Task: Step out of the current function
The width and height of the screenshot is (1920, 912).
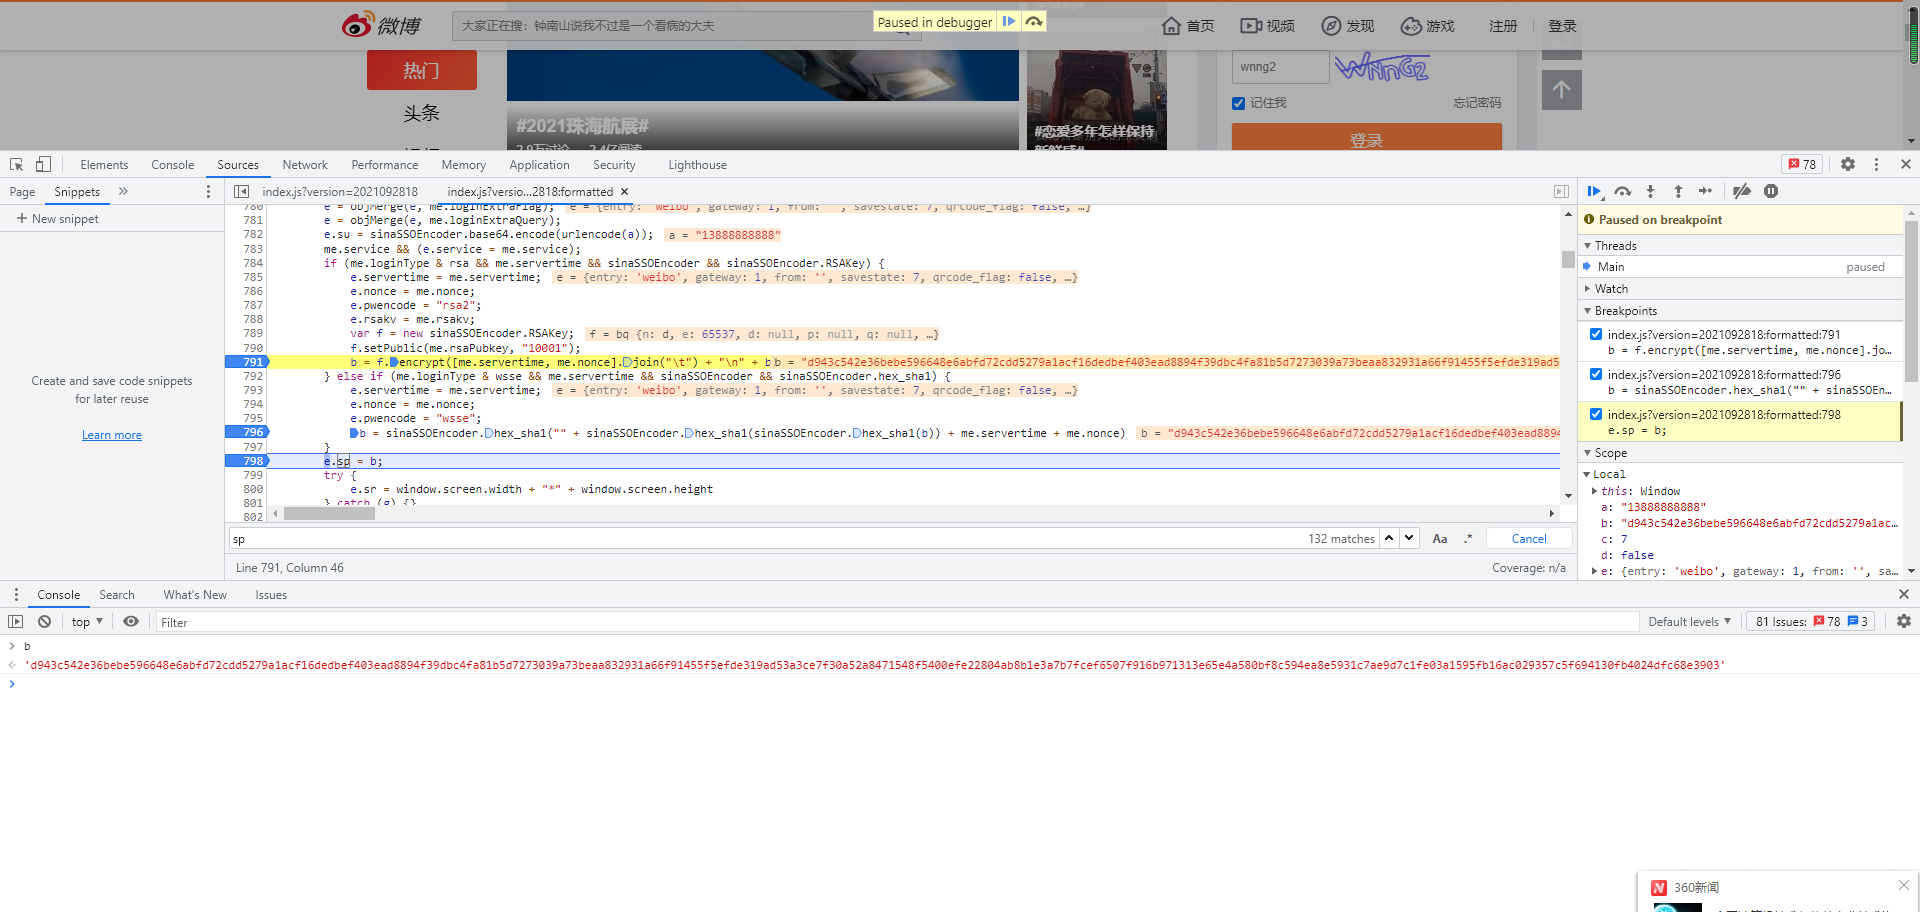Action: point(1678,191)
